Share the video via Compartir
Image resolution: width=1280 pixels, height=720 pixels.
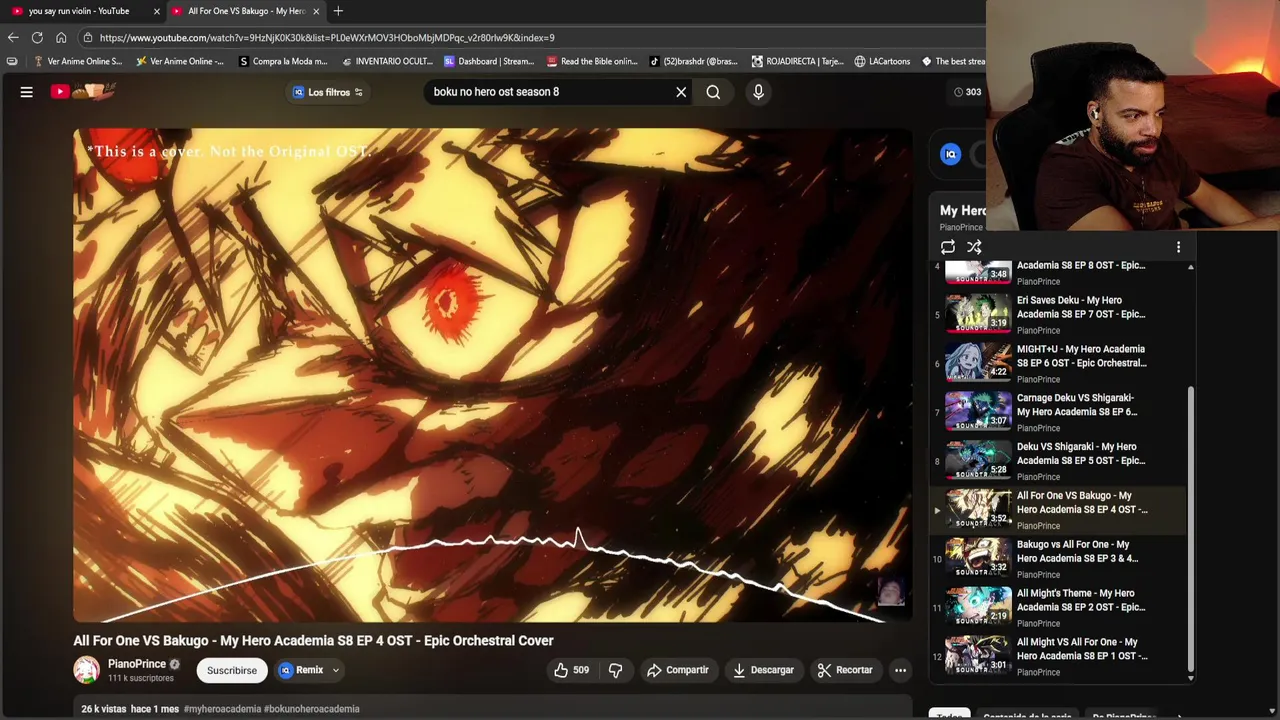click(x=677, y=670)
